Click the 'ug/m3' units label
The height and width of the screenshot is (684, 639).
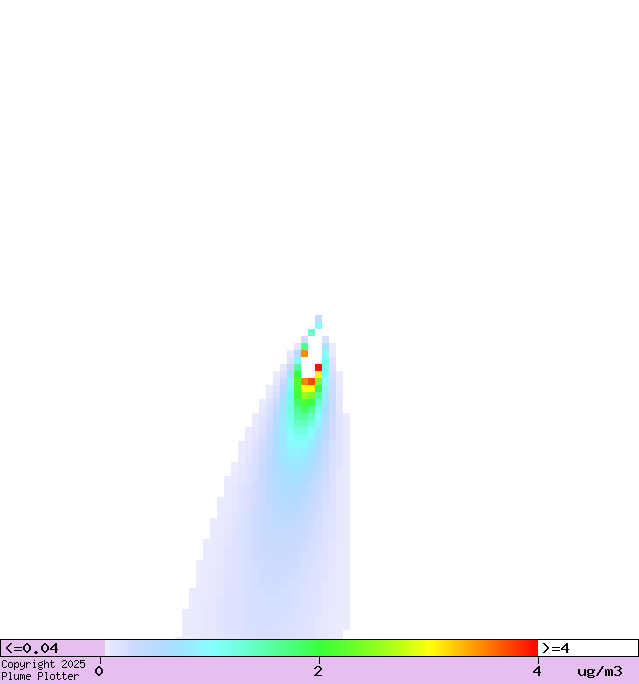pos(600,671)
